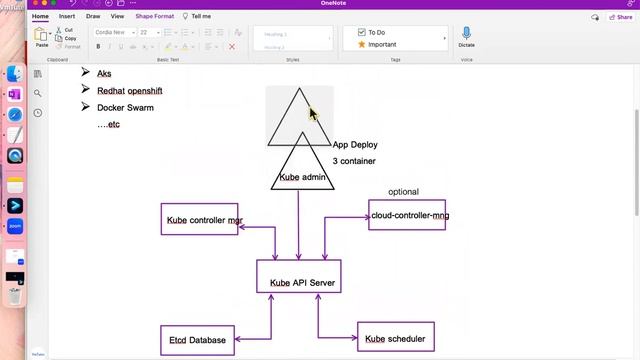The image size is (640, 360).
Task: Select the Kube scheduler box
Action: click(396, 337)
